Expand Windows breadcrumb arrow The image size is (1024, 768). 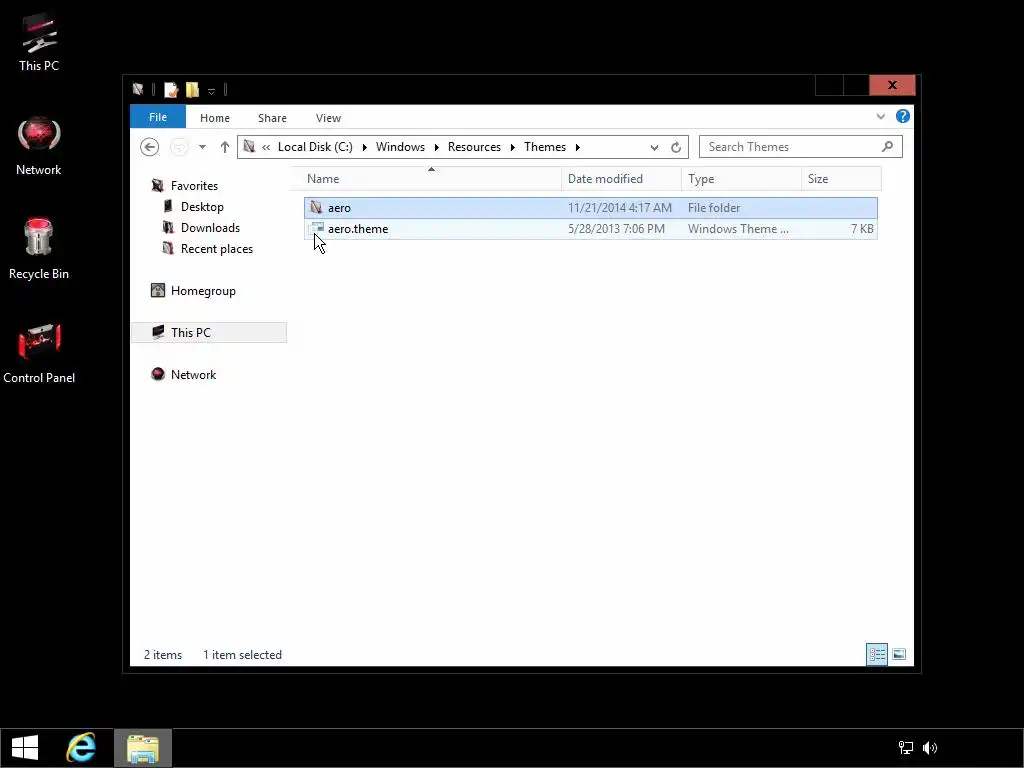click(x=436, y=147)
